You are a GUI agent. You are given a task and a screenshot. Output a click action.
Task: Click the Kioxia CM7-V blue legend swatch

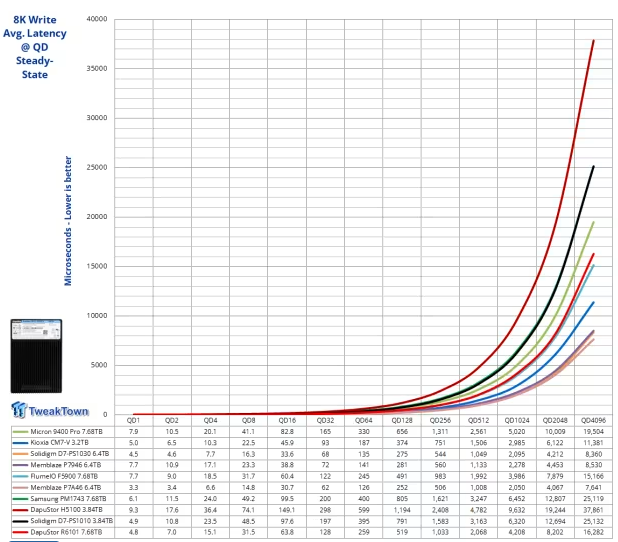click(20, 443)
